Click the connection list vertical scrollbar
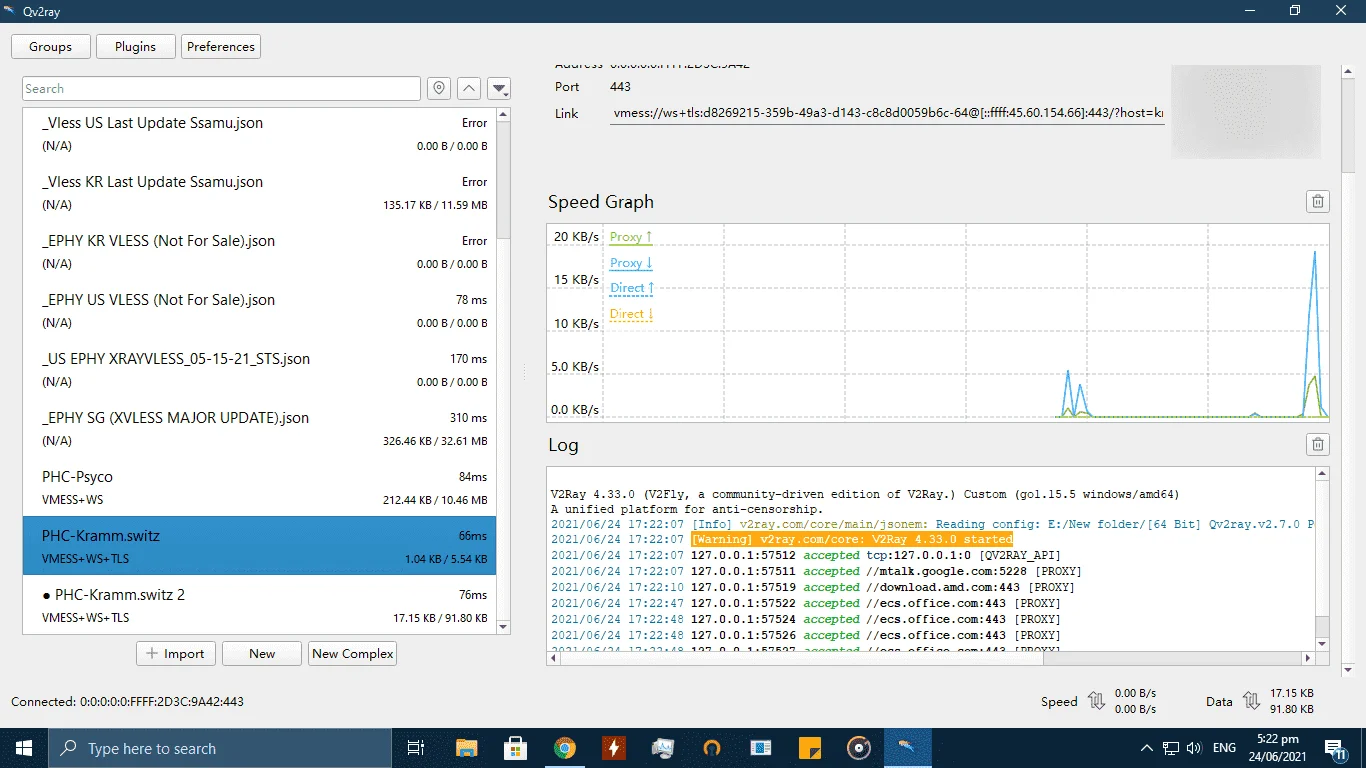The image size is (1366, 768). pyautogui.click(x=503, y=370)
